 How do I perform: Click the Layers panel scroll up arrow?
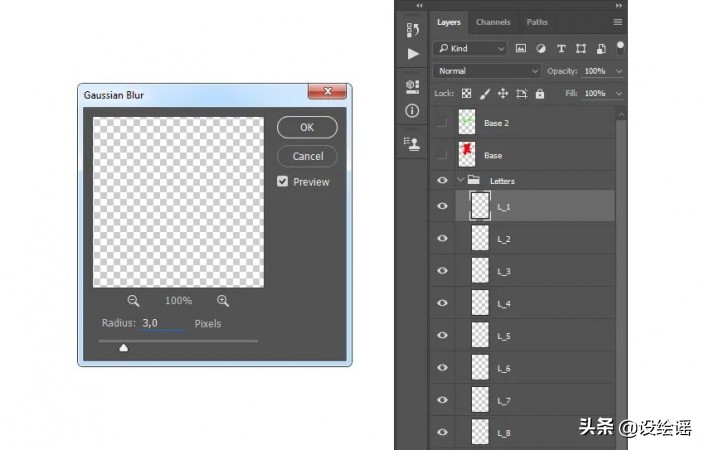pos(621,115)
